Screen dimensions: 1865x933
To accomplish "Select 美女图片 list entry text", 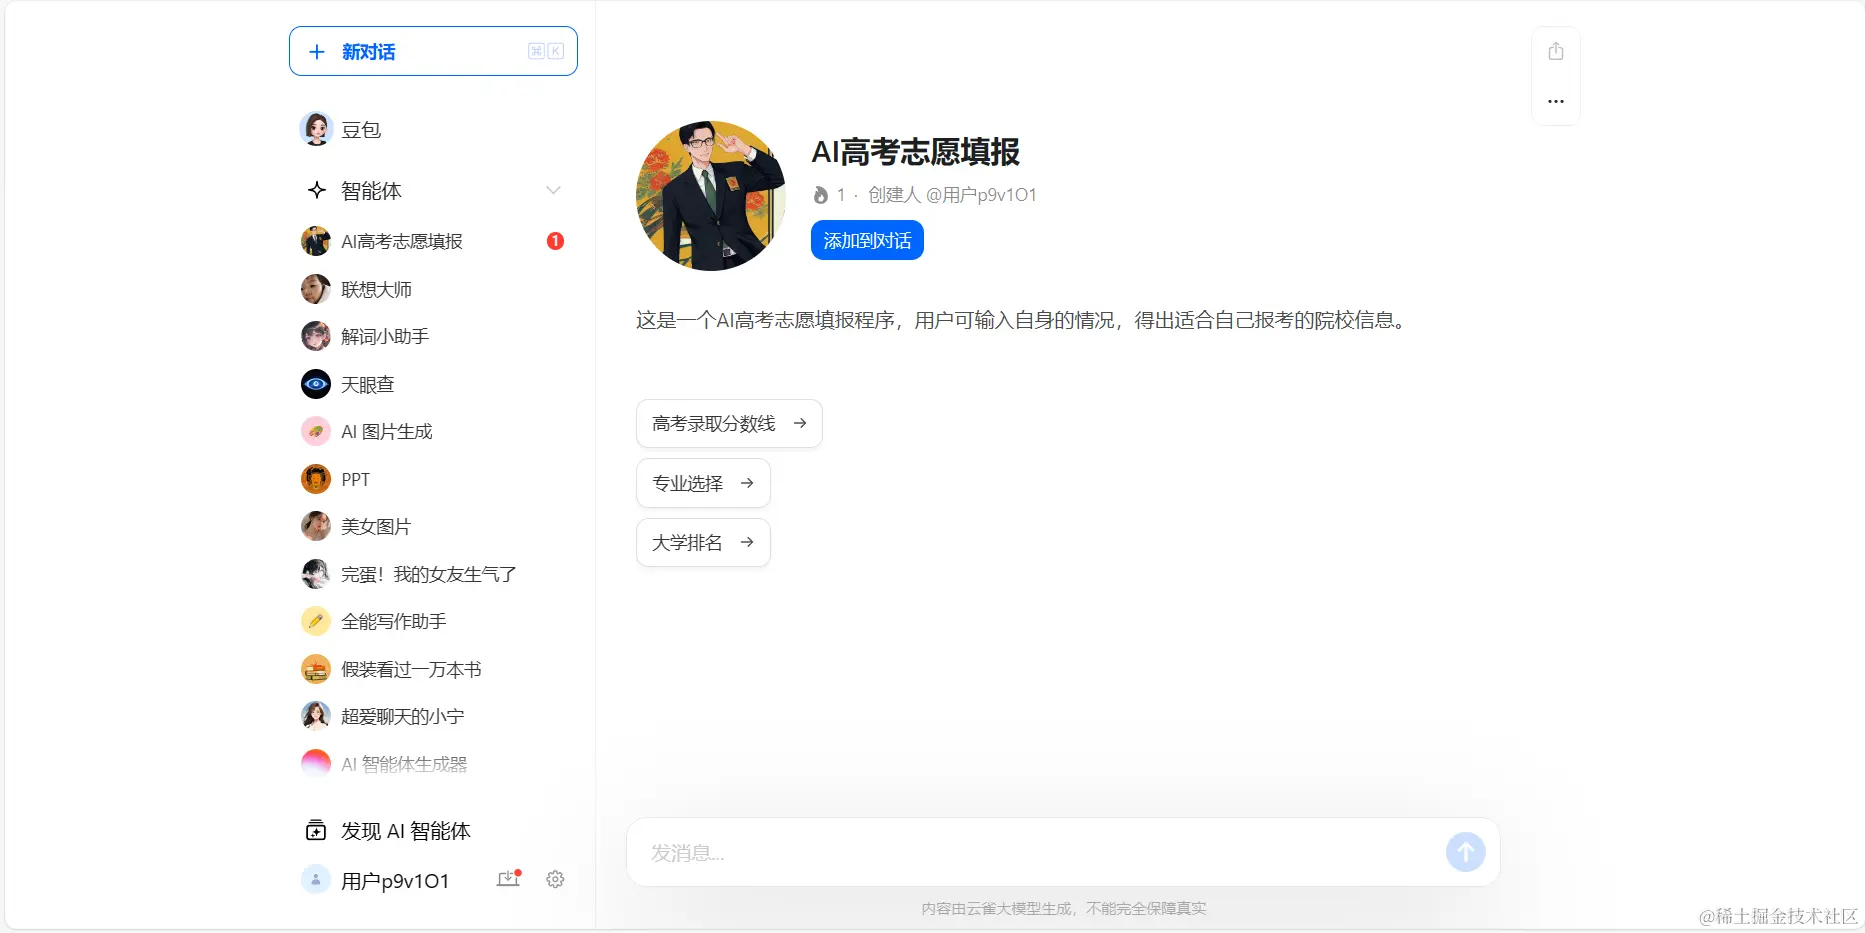I will (376, 526).
